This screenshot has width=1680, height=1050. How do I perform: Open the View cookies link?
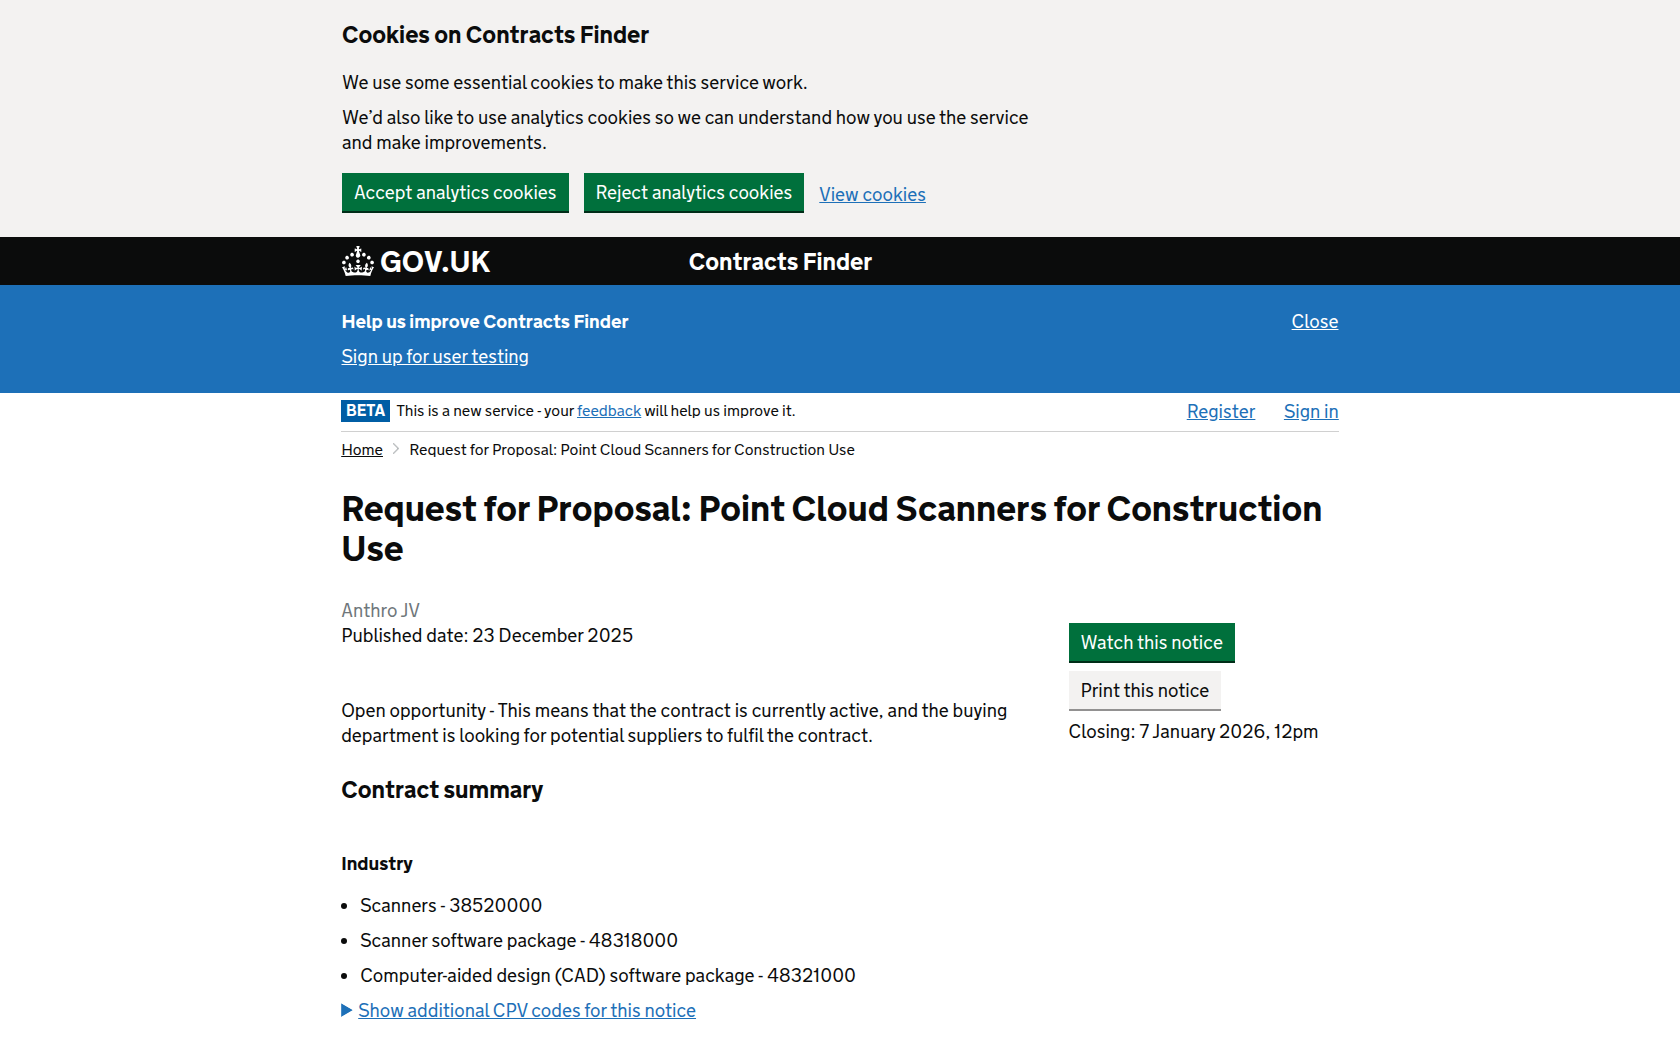(x=872, y=195)
